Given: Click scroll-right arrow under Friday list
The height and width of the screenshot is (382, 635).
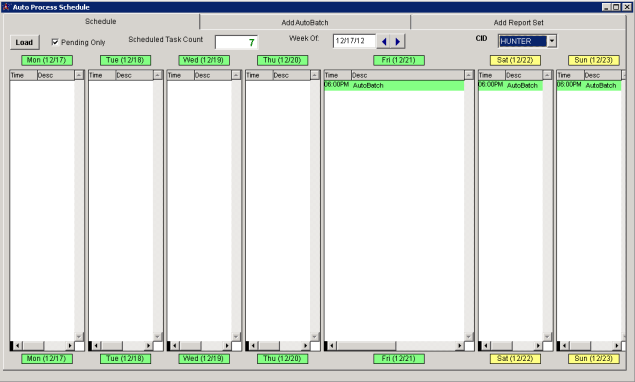Looking at the screenshot, I should point(459,346).
